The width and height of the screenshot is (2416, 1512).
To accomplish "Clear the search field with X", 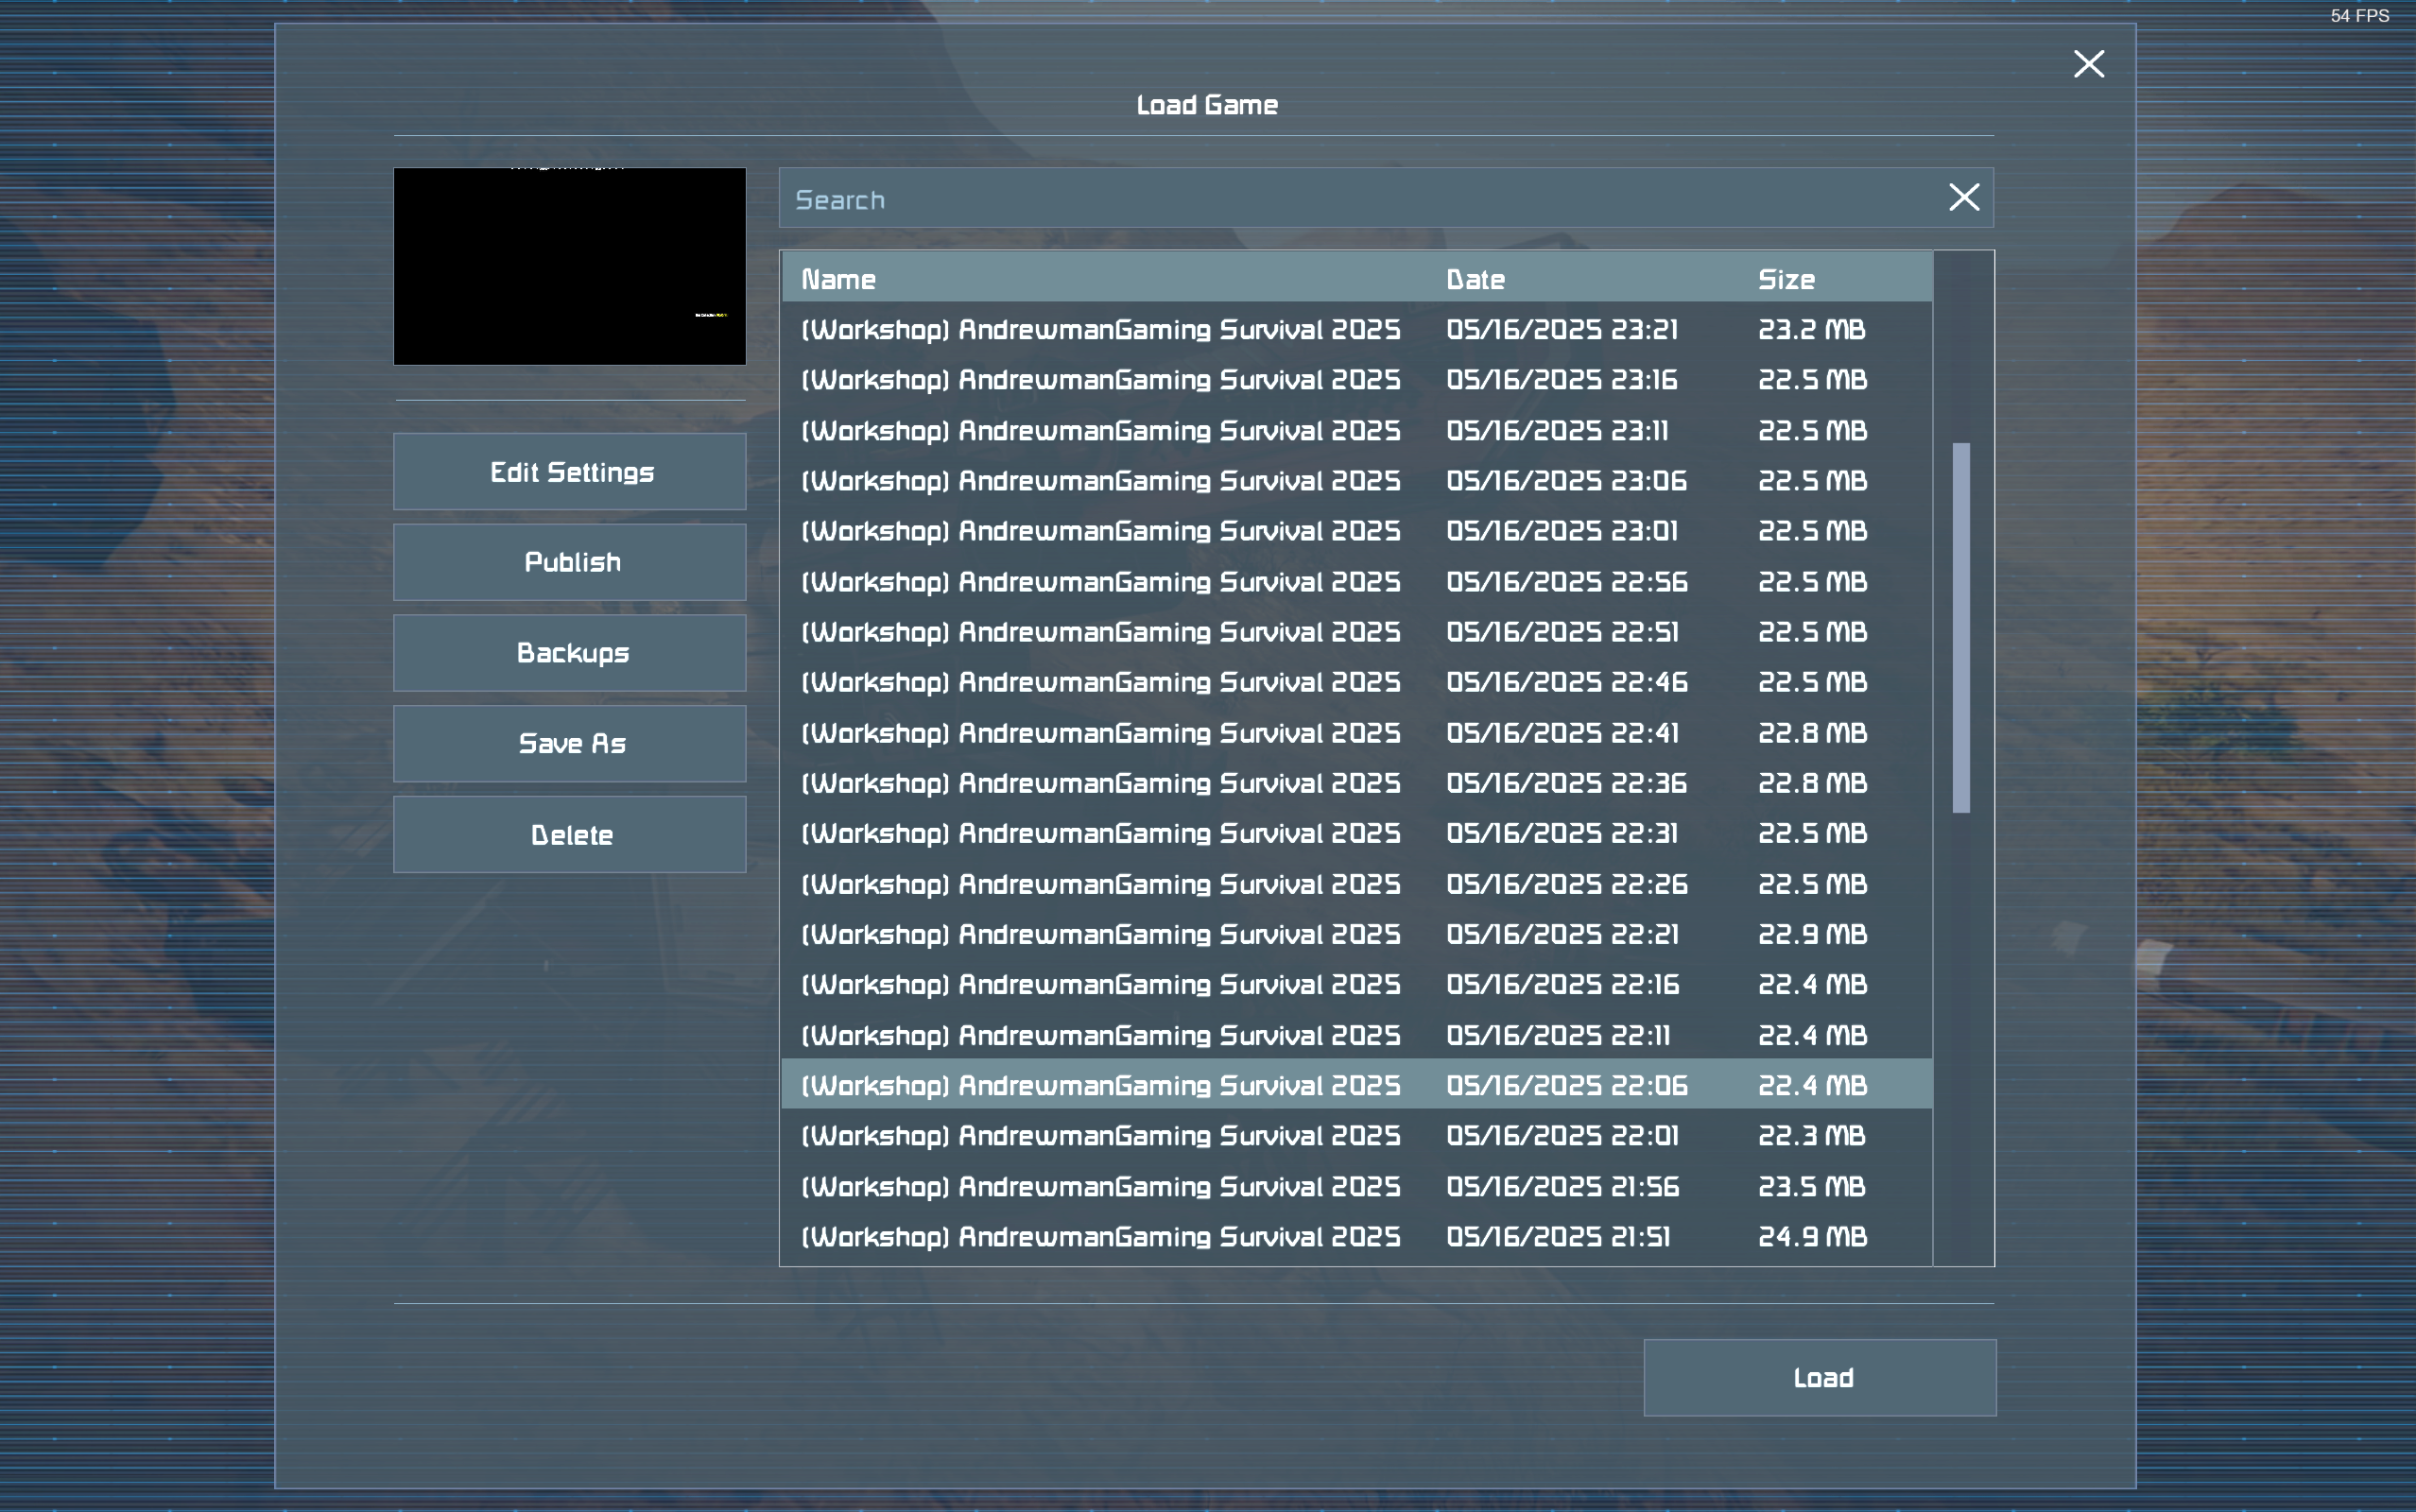I will pyautogui.click(x=1963, y=197).
